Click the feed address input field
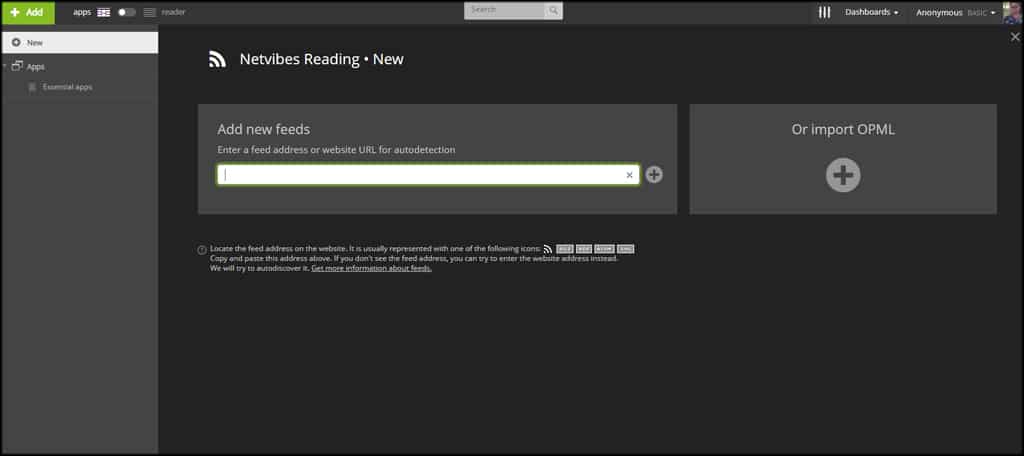The height and width of the screenshot is (456, 1024). click(x=428, y=174)
